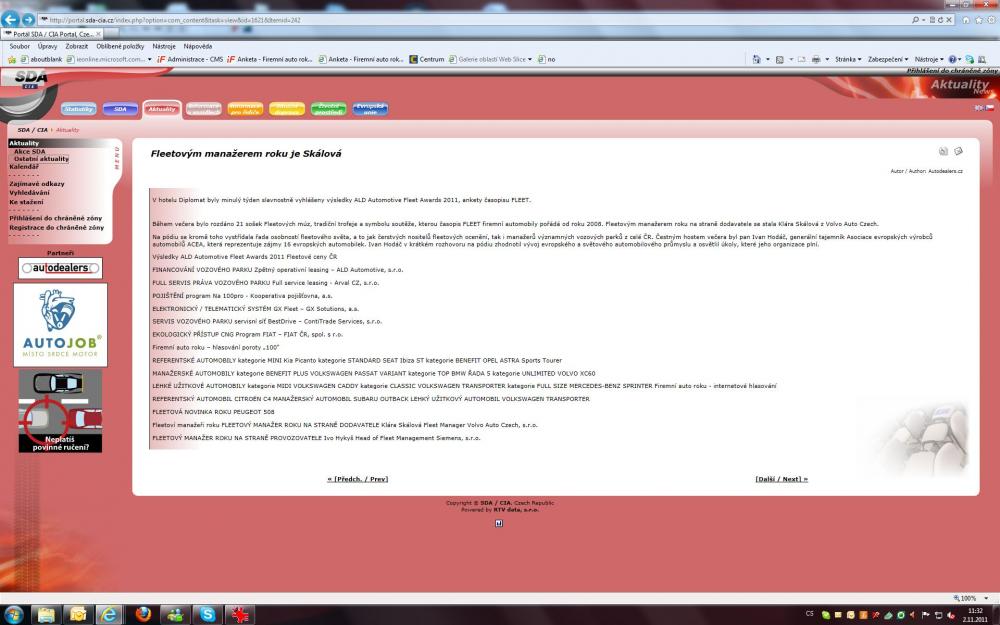The width and height of the screenshot is (1000, 625).
Task: Click the small icon below the copyright footer
Action: pyautogui.click(x=499, y=523)
